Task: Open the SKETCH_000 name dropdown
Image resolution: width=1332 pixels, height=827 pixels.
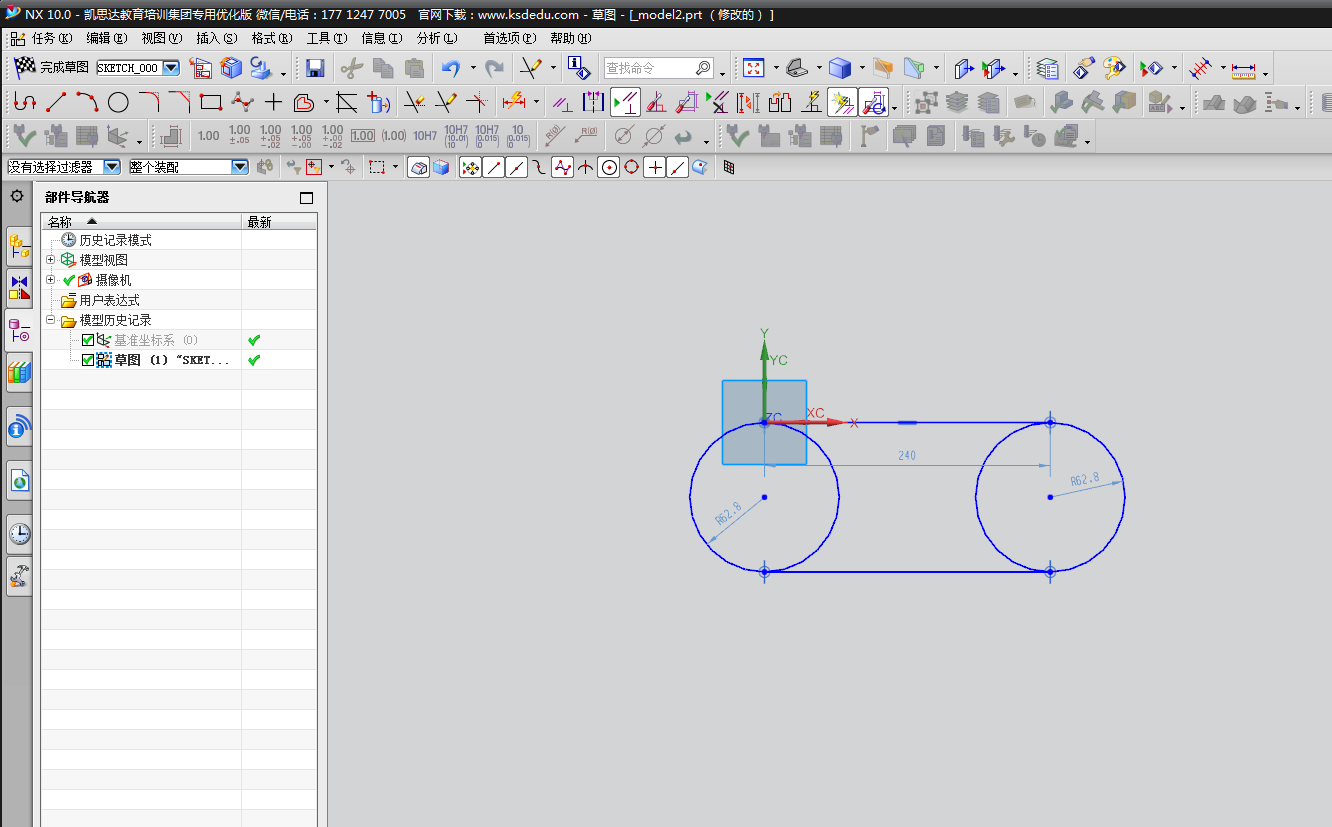Action: [171, 68]
